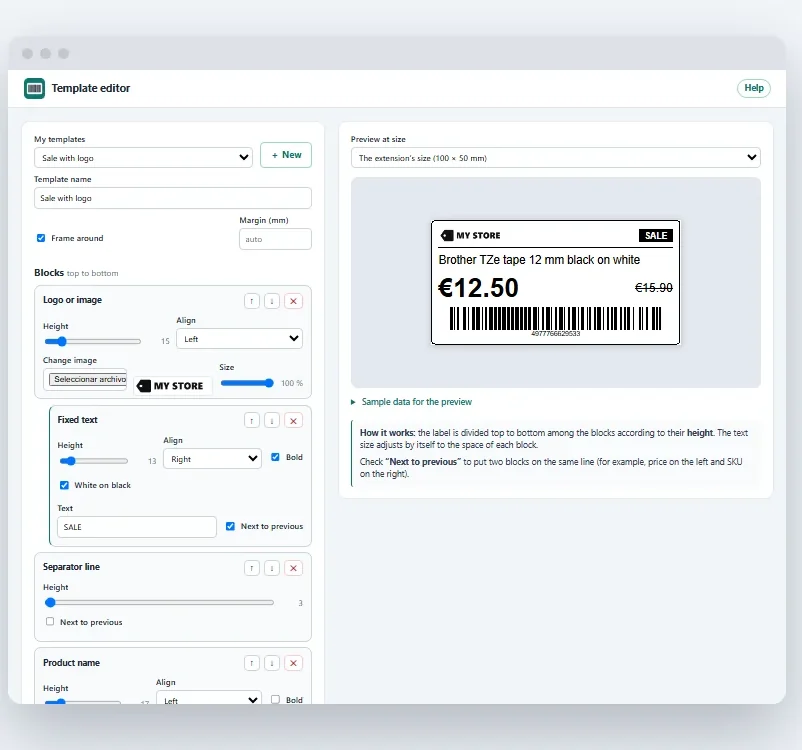This screenshot has width=802, height=750.
Task: Click Margin (mm) input field
Action: pyautogui.click(x=275, y=239)
